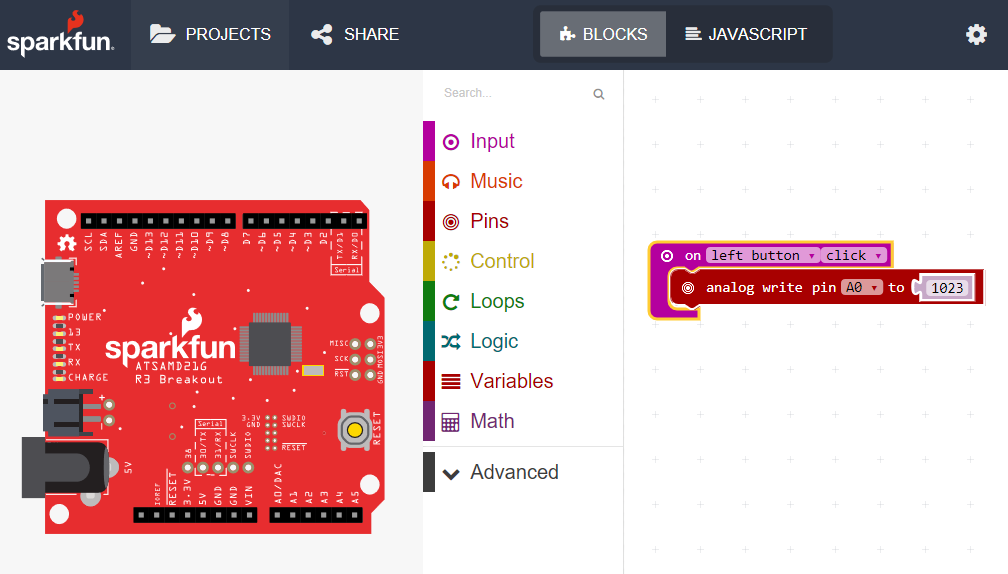
Task: Click the pin icon in analog write block
Action: [x=688, y=288]
